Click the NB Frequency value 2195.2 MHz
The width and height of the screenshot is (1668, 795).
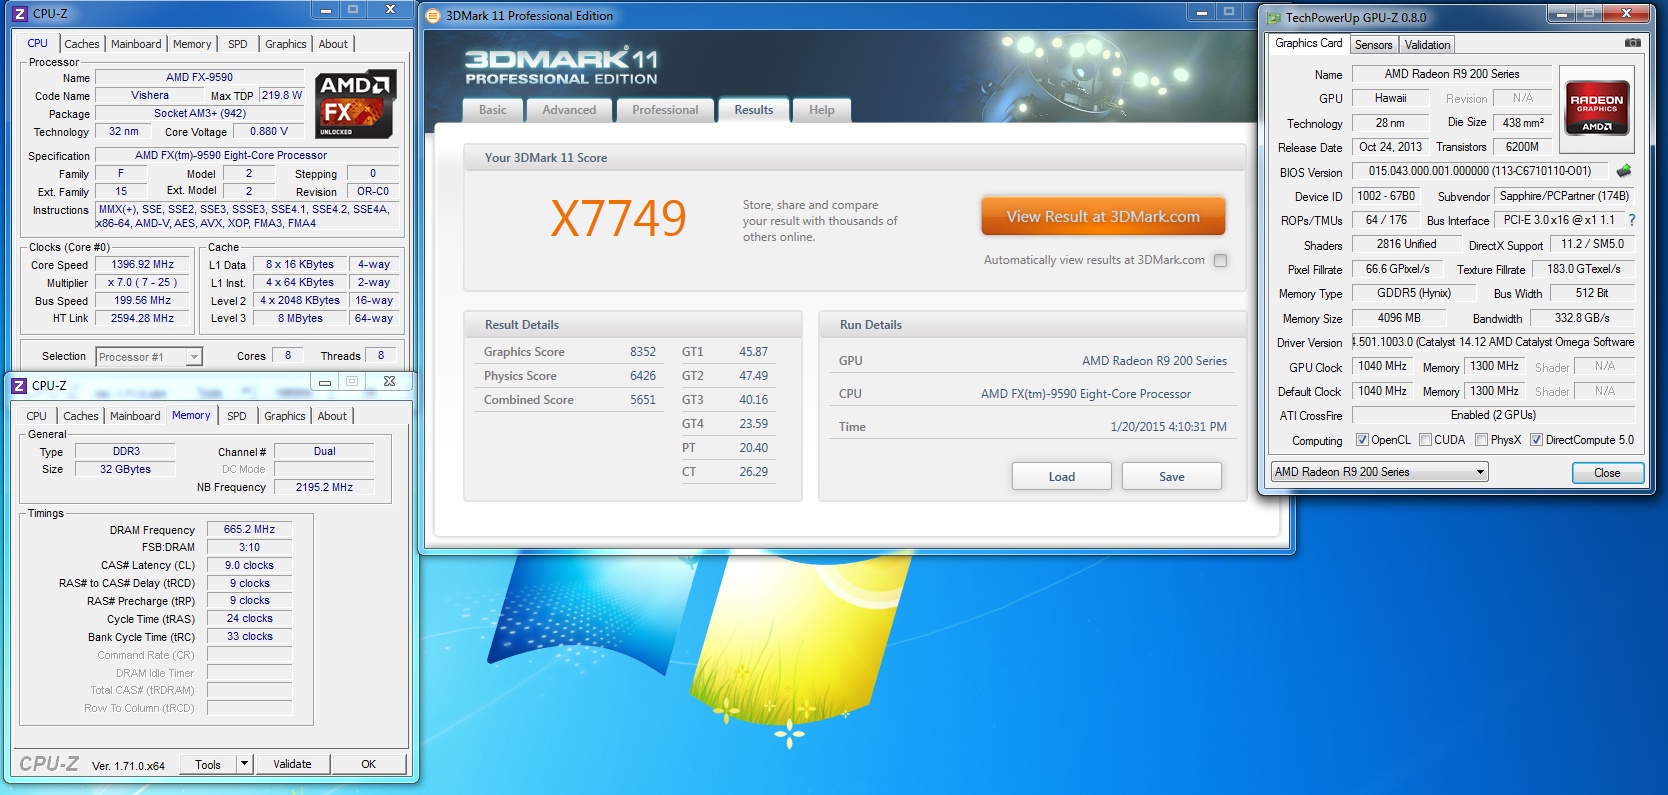pyautogui.click(x=324, y=487)
